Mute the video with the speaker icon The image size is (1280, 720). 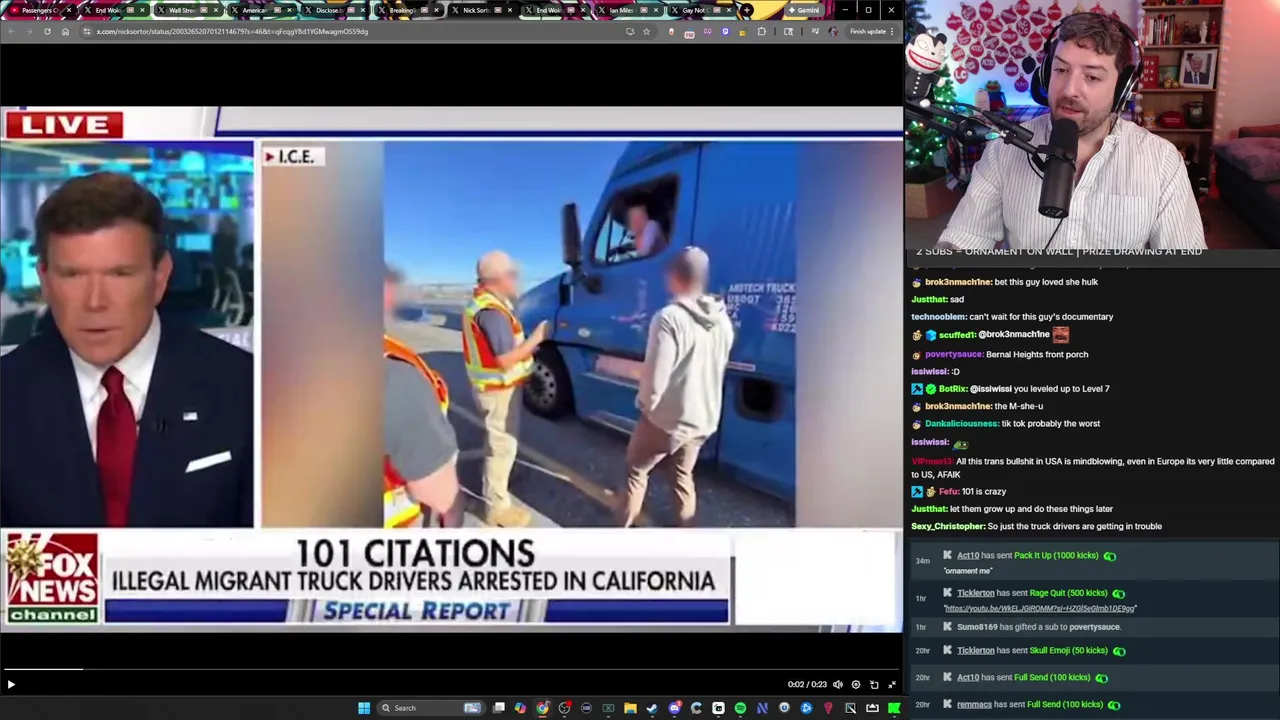pyautogui.click(x=838, y=684)
